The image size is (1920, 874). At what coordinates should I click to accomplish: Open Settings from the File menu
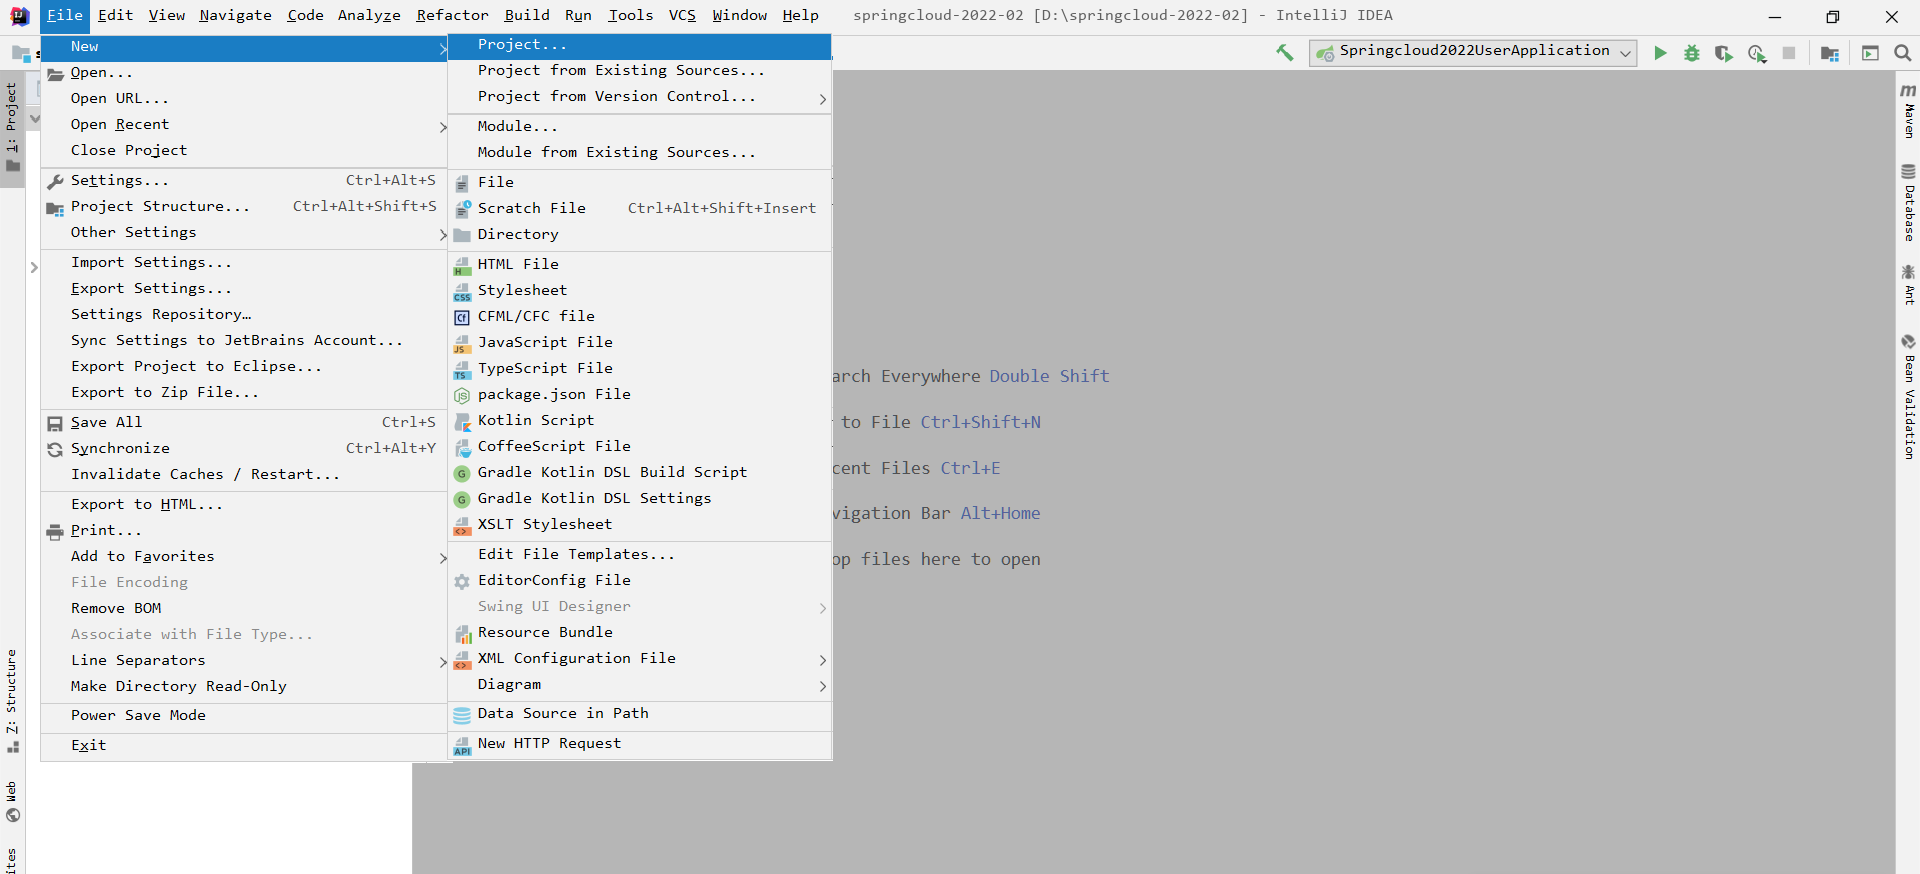pyautogui.click(x=244, y=180)
